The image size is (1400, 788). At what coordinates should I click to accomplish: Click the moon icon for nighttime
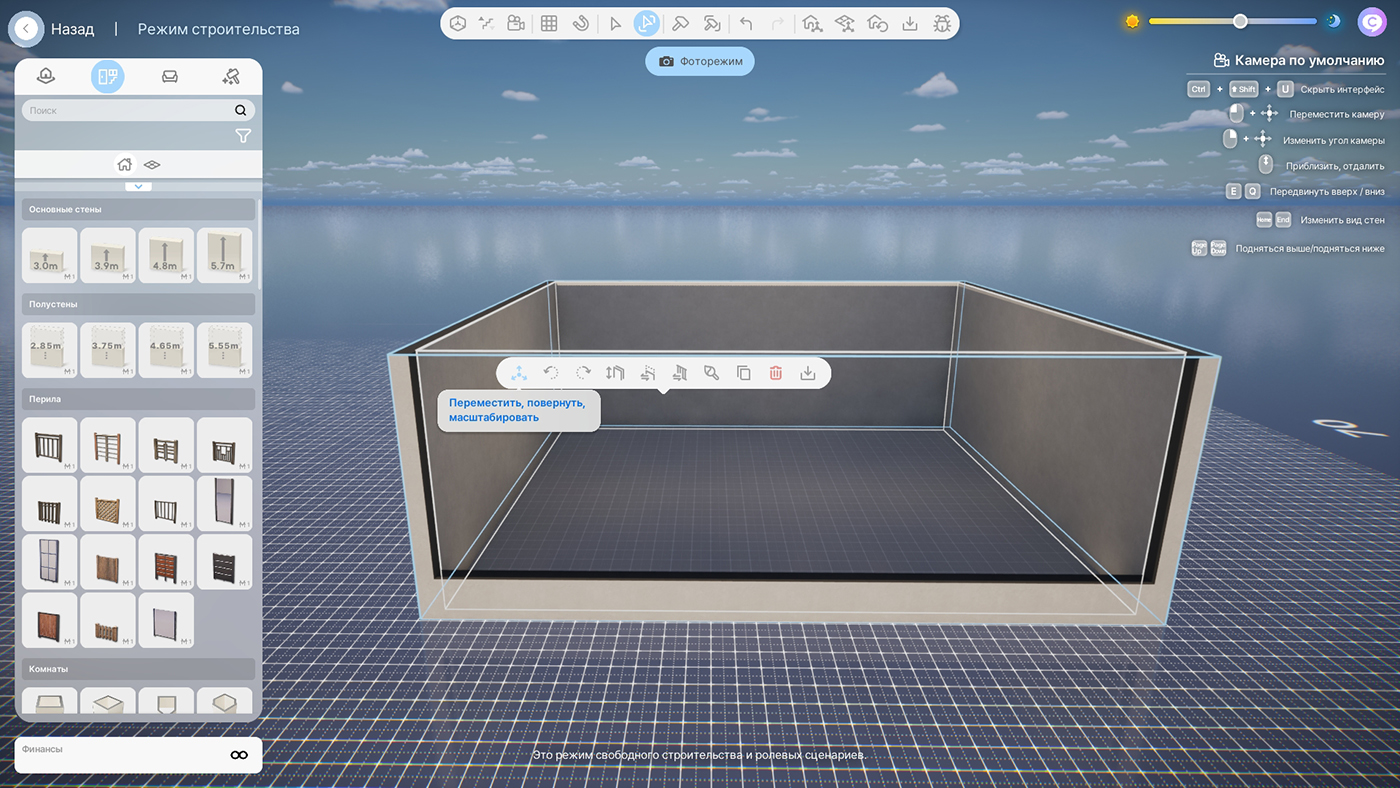(1333, 21)
